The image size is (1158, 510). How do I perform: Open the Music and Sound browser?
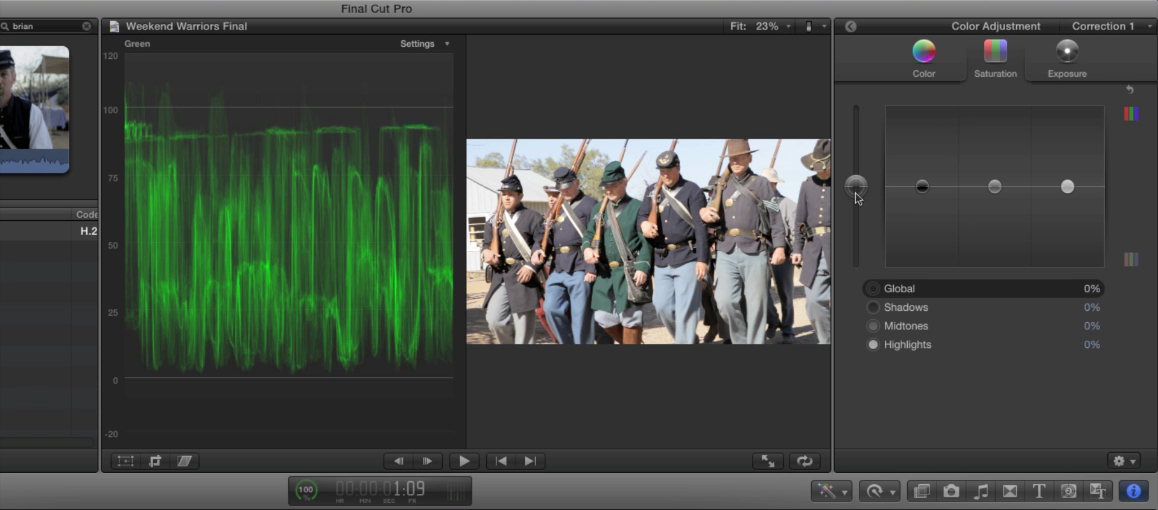[x=981, y=491]
